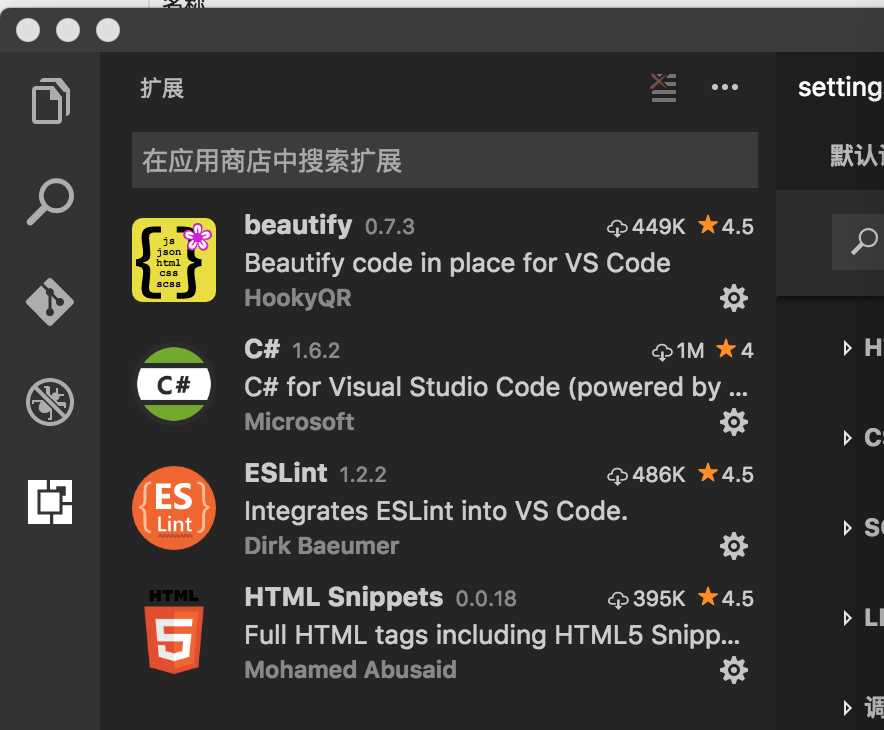Select the C# extension title

pyautogui.click(x=262, y=349)
